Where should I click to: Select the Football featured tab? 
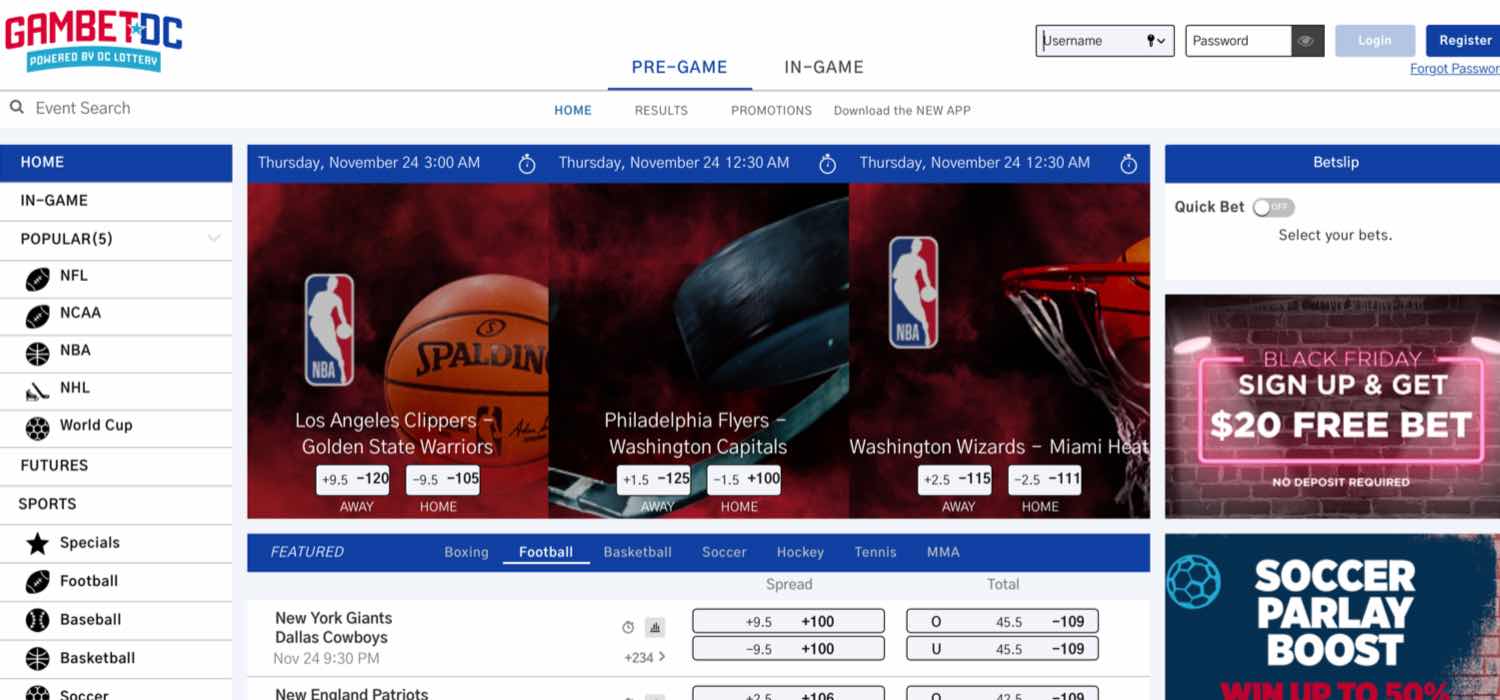point(546,552)
